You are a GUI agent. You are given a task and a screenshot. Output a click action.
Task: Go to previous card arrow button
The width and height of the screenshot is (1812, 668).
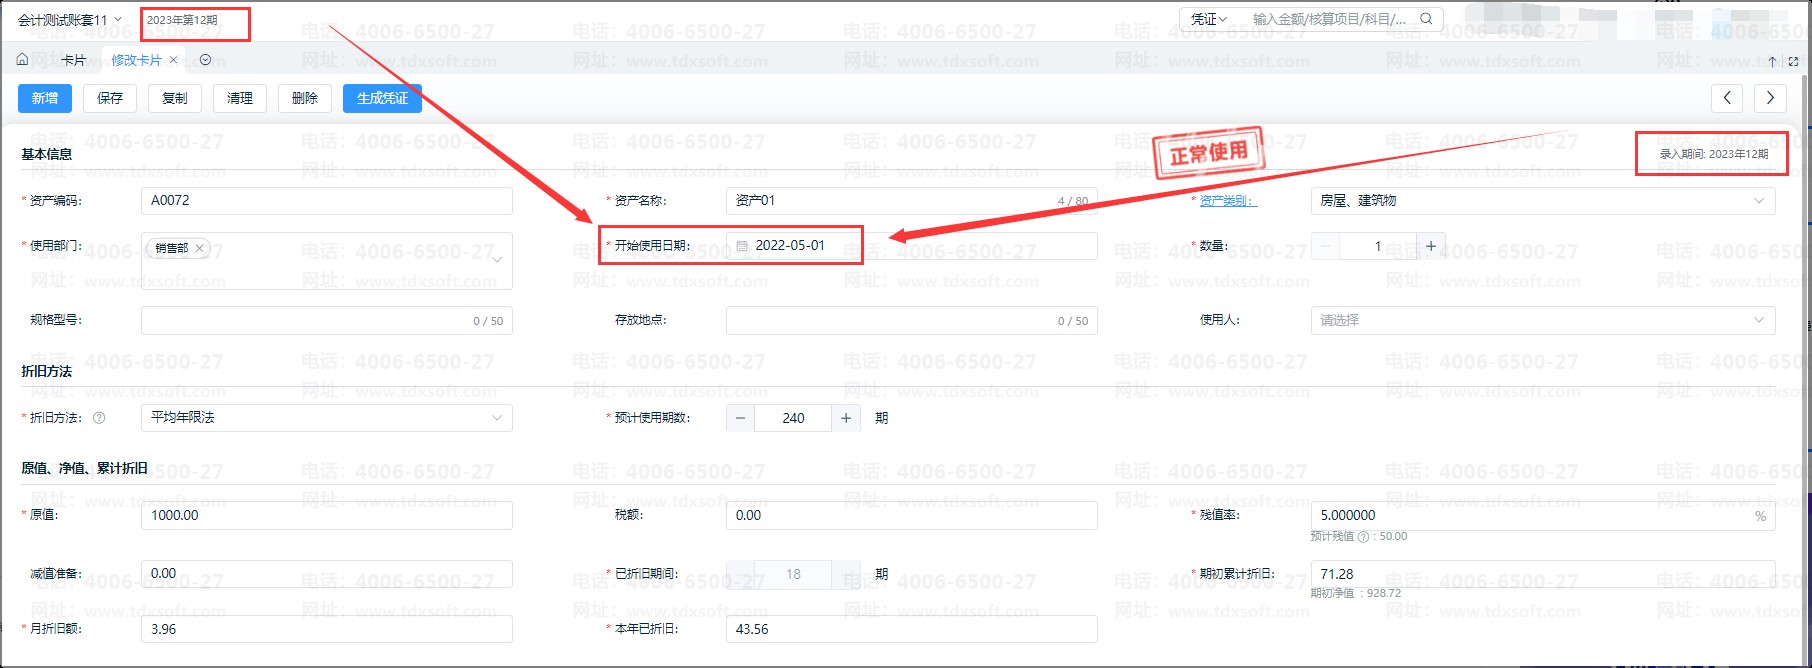(1727, 98)
